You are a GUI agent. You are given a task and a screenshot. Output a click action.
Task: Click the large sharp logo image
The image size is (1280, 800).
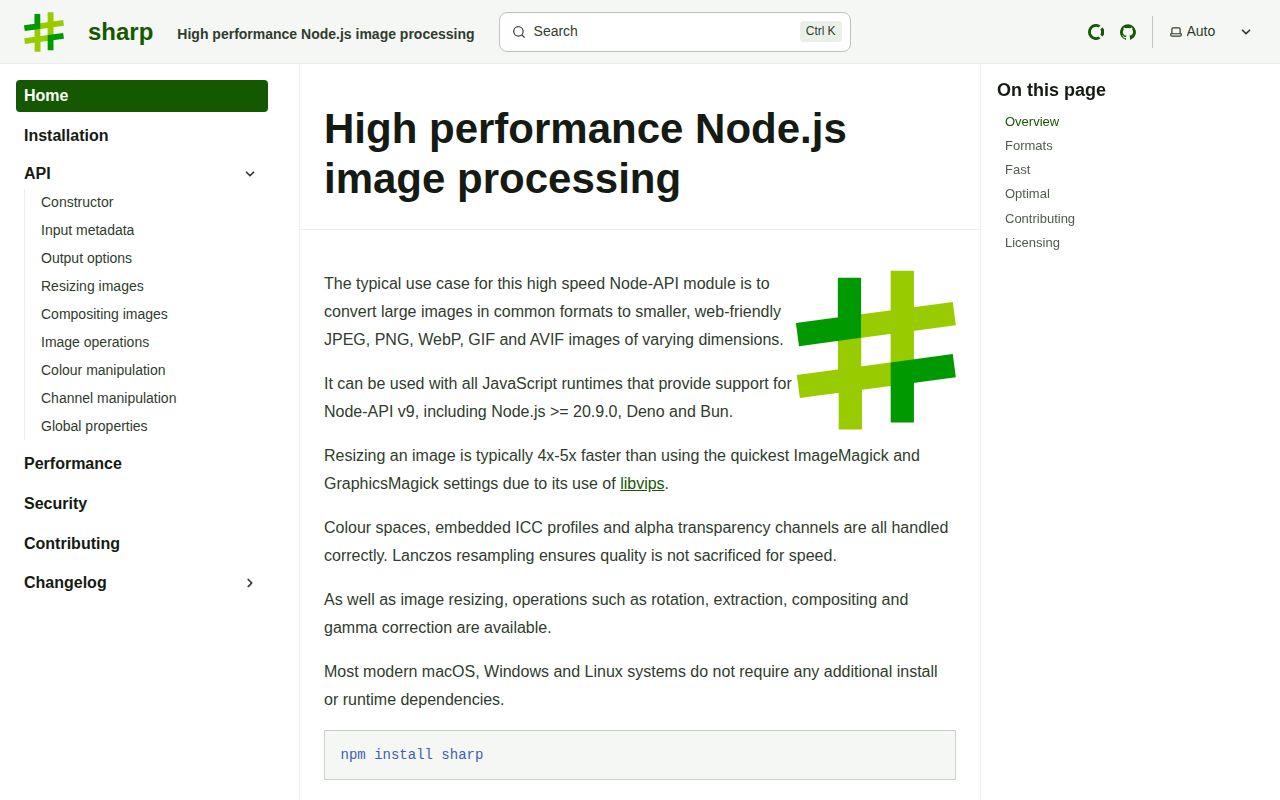(876, 350)
